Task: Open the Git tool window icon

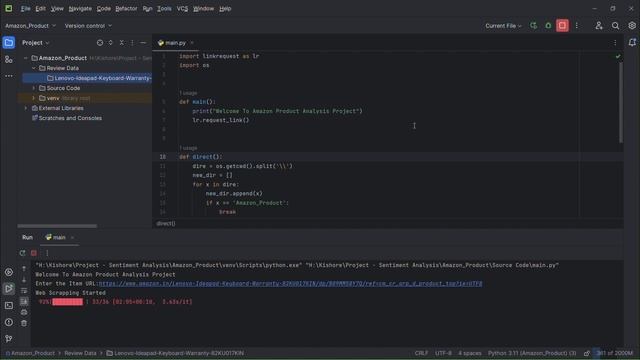Action: pos(9,338)
